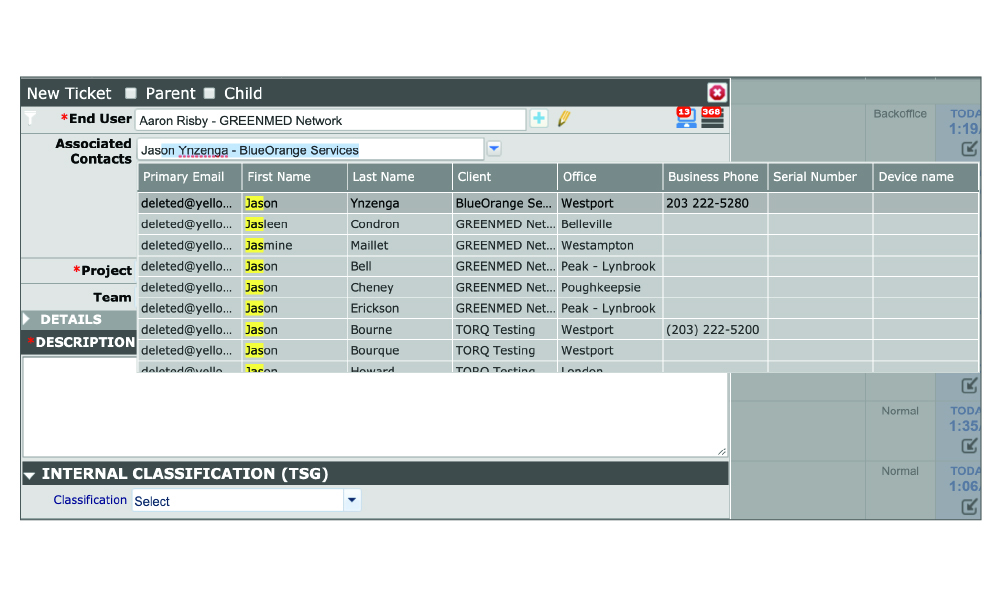Click the plus icon beside End User
This screenshot has width=1001, height=601.
539,119
